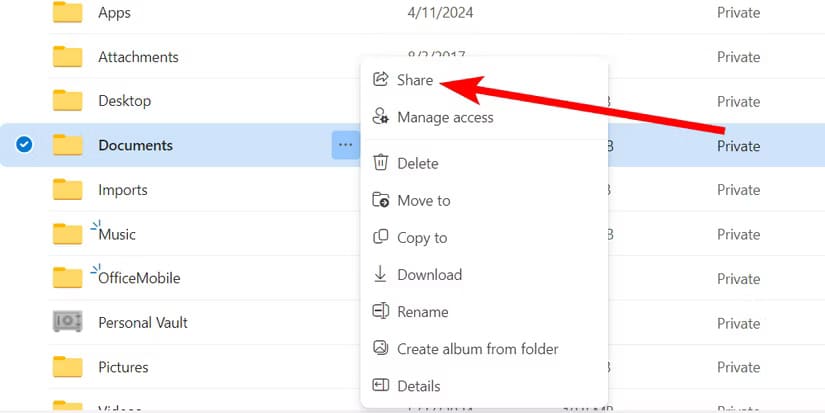This screenshot has width=825, height=413.
Task: Open the OfficeMobile folder name
Action: [x=139, y=278]
